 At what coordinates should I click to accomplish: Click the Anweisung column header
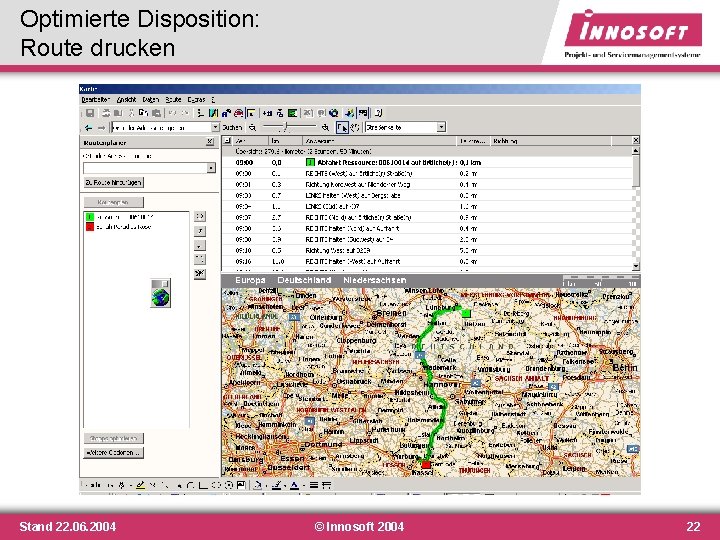380,141
